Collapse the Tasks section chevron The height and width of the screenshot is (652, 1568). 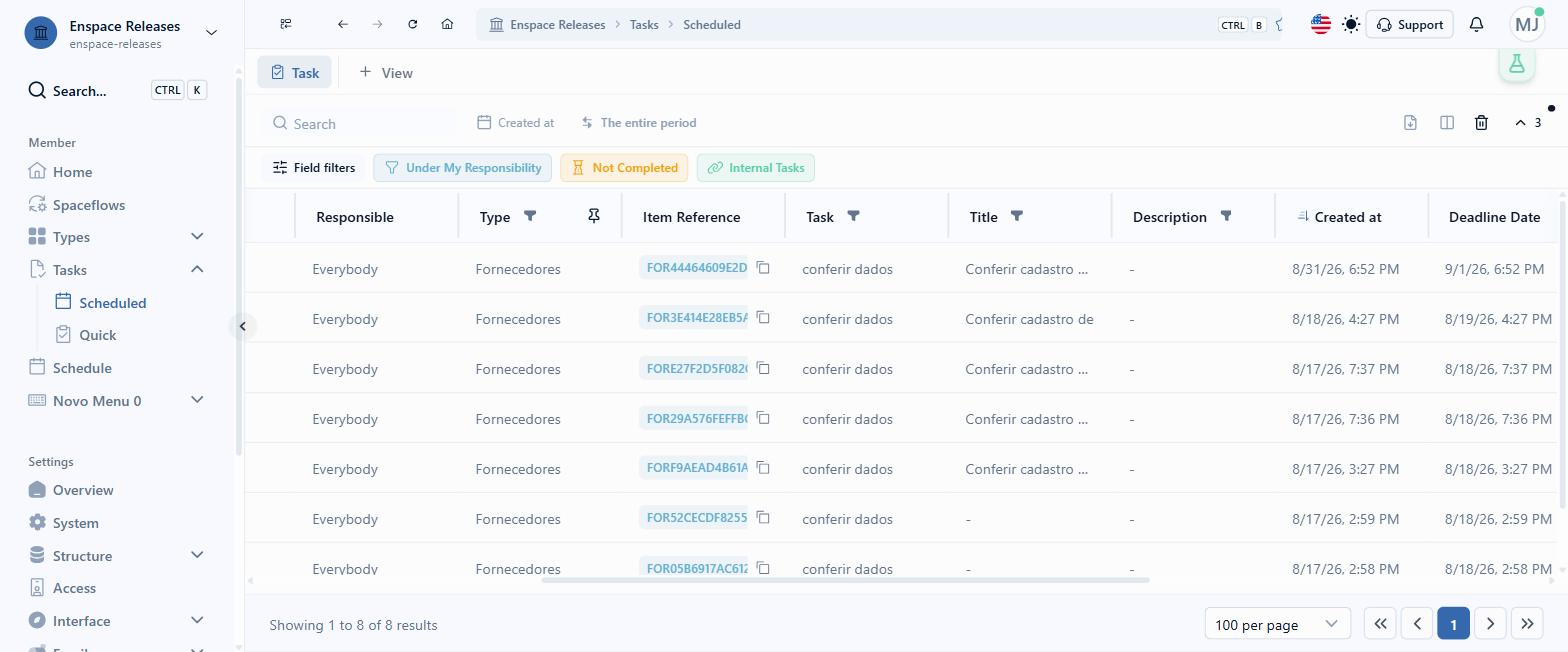click(197, 269)
